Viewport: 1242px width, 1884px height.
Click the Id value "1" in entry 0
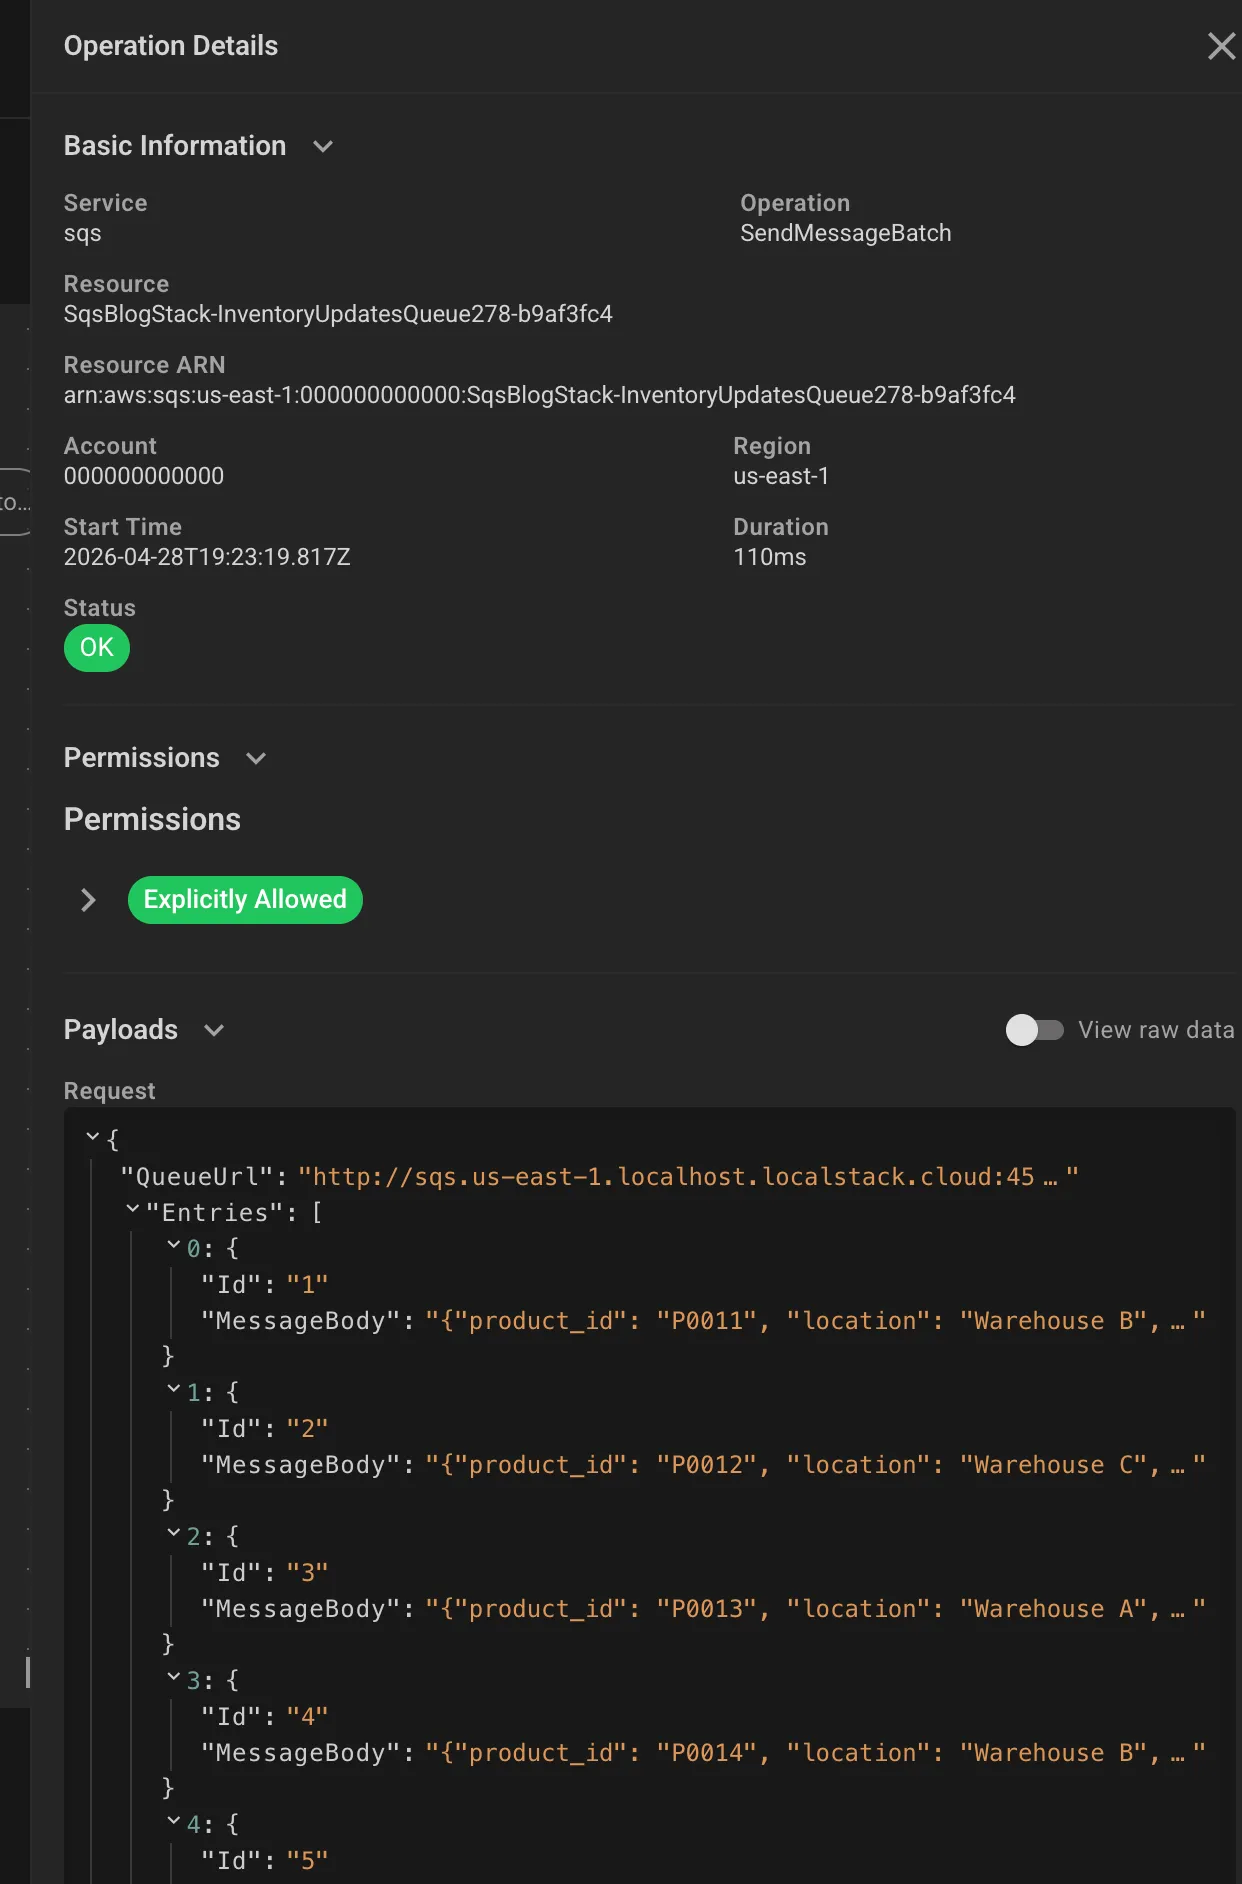[x=307, y=1285]
